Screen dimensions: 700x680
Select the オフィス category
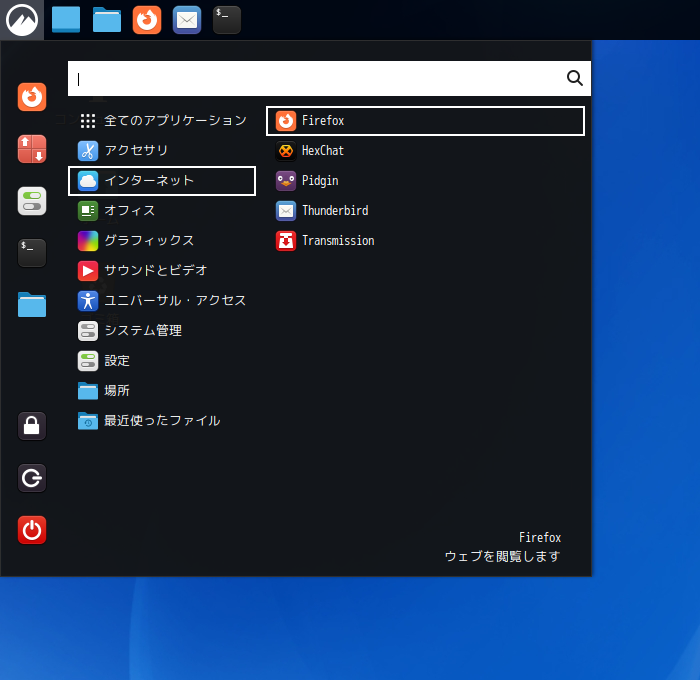[x=162, y=211]
